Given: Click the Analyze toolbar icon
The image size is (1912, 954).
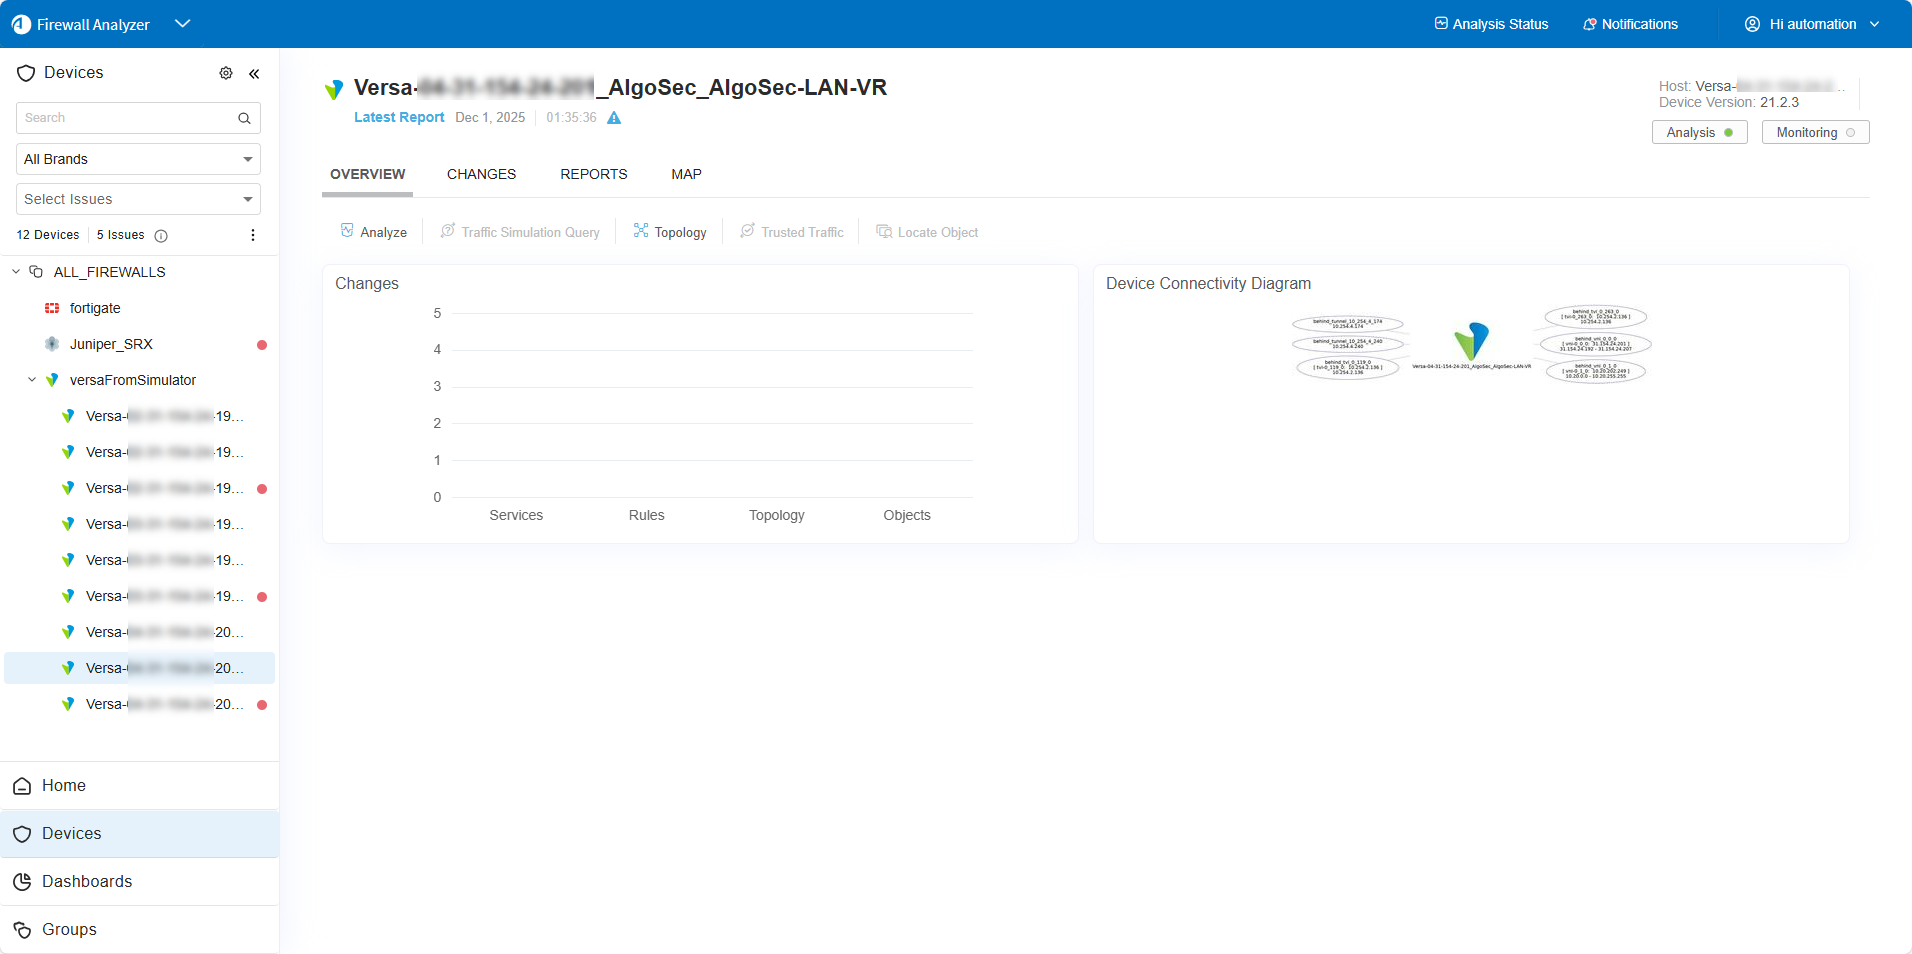Looking at the screenshot, I should 347,231.
